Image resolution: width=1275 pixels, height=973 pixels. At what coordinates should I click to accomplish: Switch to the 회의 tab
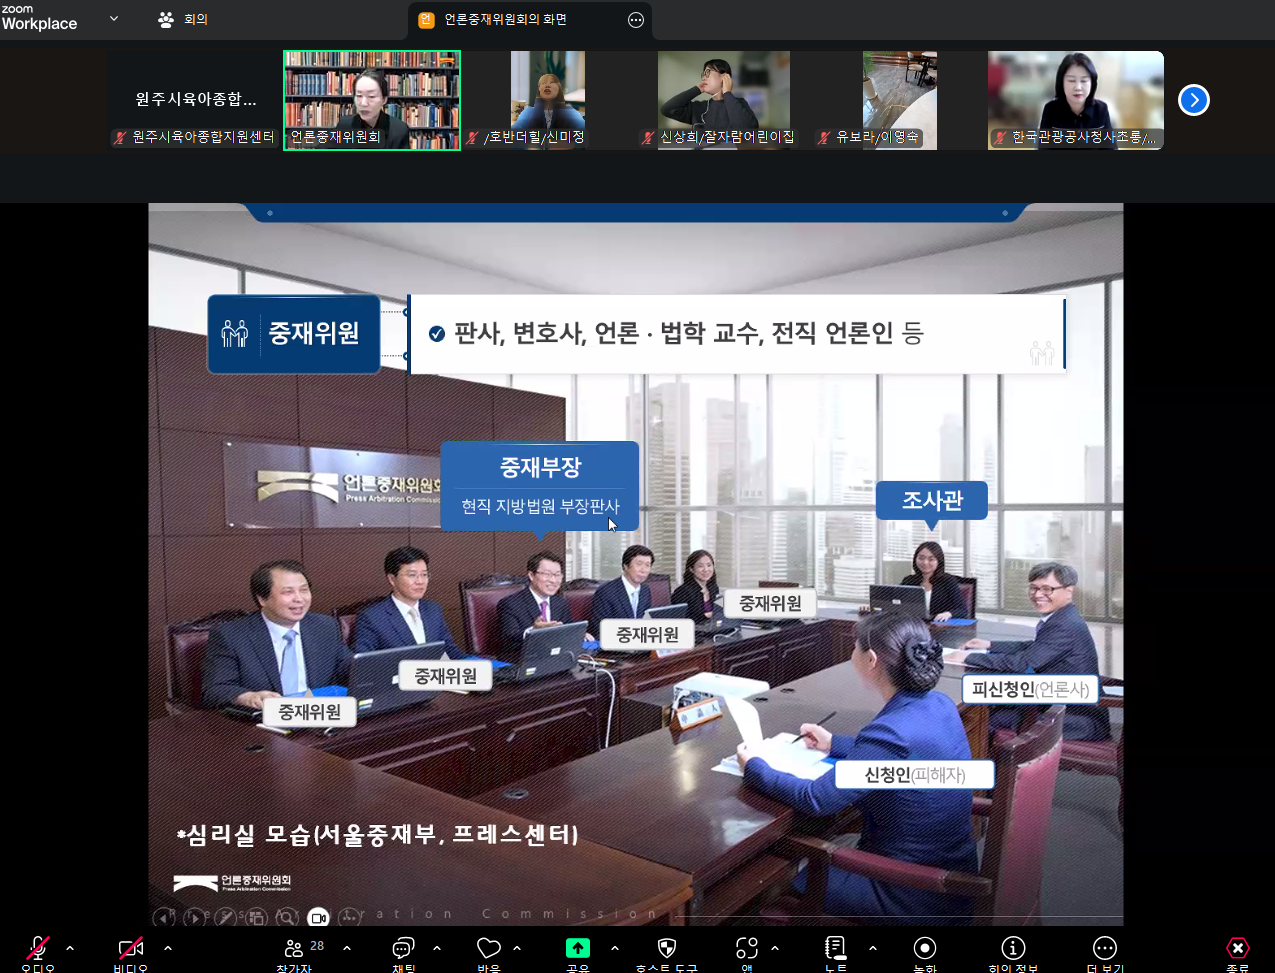pos(184,20)
